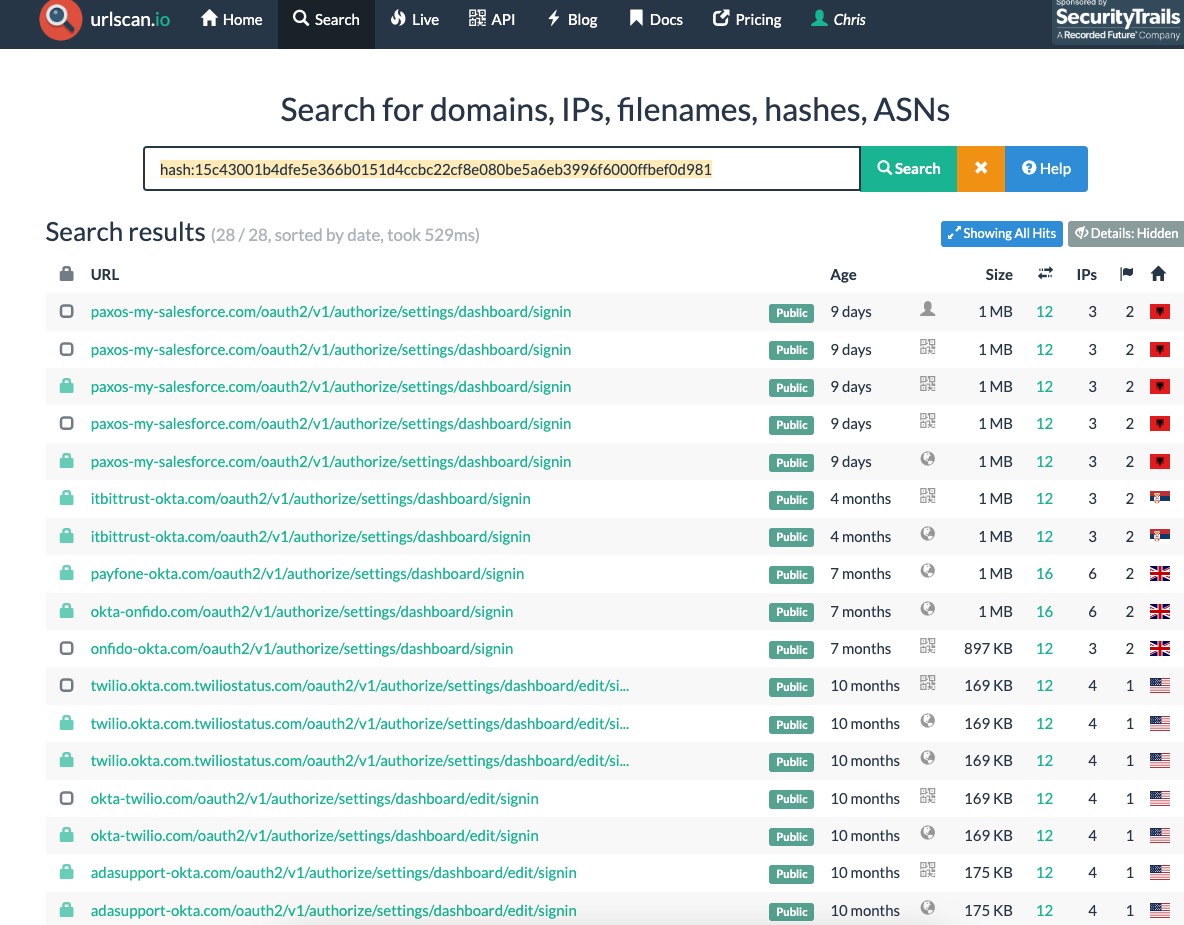Open the Live navigation item

(415, 20)
